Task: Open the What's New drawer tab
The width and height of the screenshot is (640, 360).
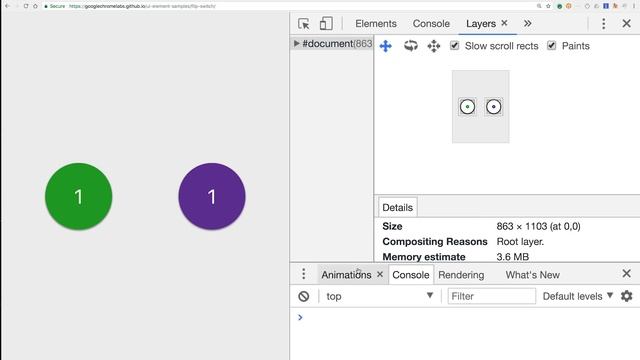Action: (x=533, y=275)
